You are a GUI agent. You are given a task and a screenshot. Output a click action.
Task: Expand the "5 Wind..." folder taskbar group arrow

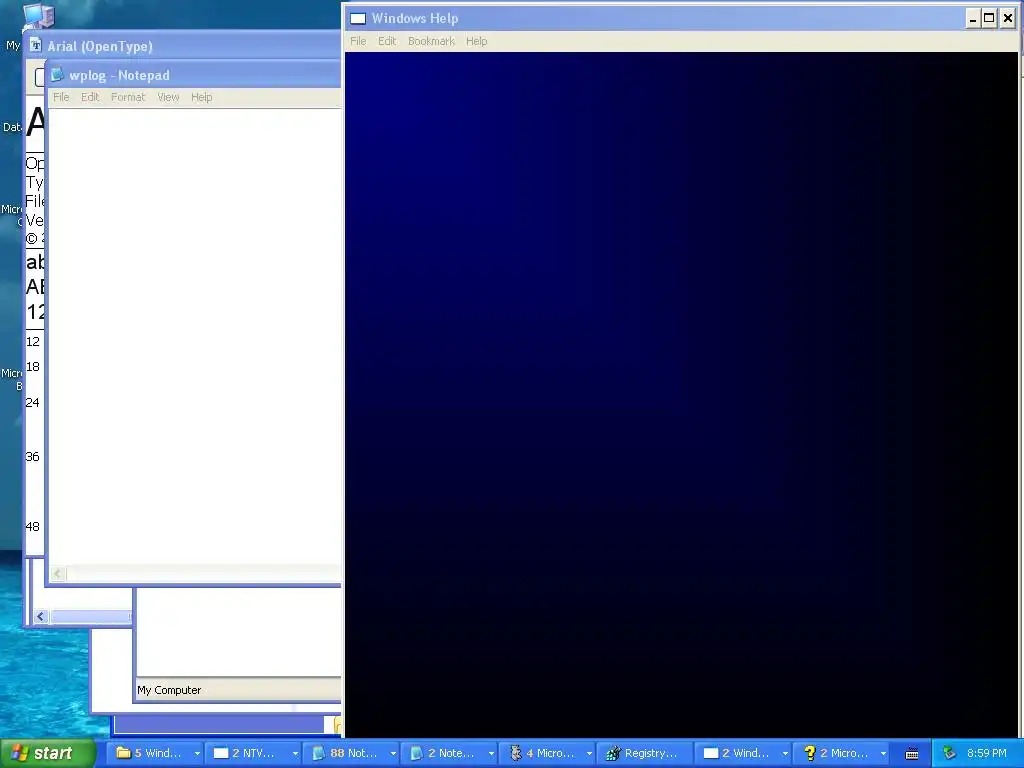coord(197,754)
